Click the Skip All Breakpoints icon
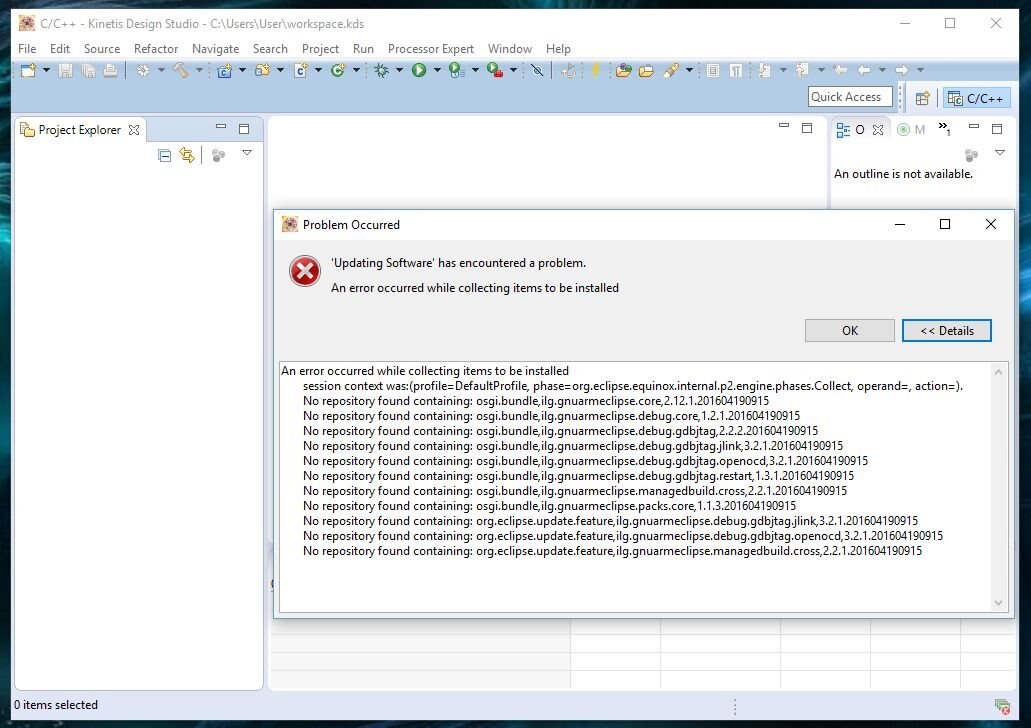 537,70
